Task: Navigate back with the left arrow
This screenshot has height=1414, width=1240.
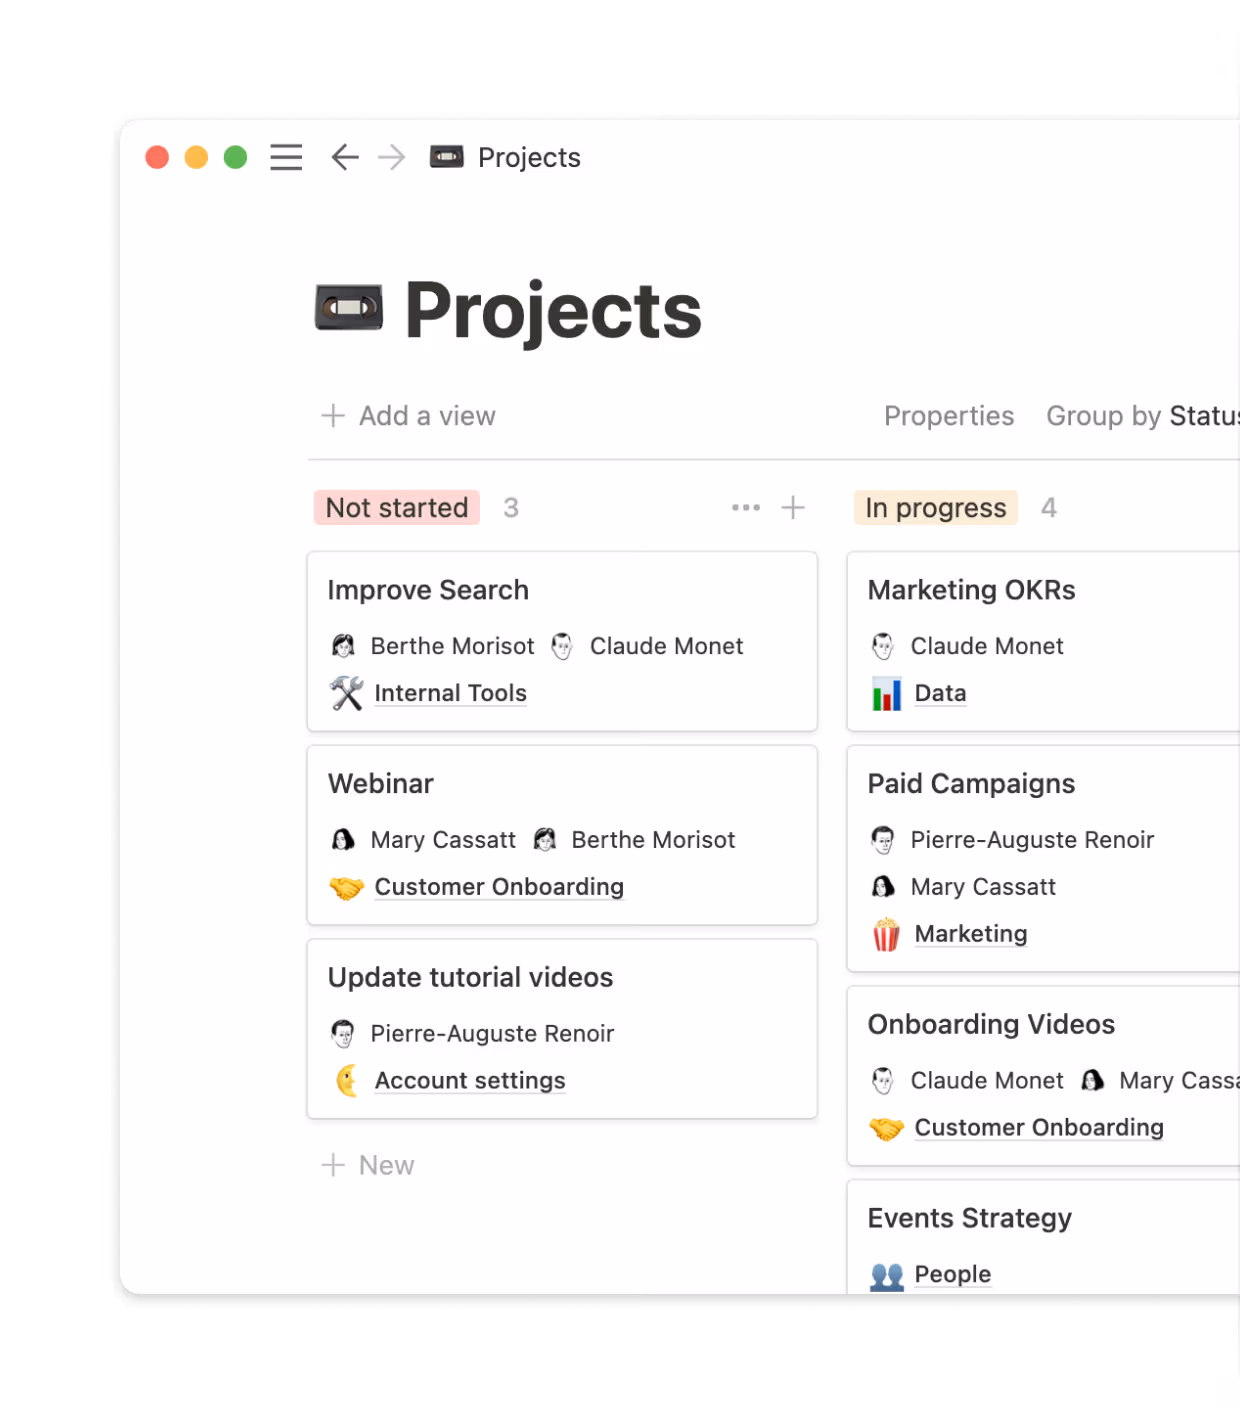Action: 344,157
